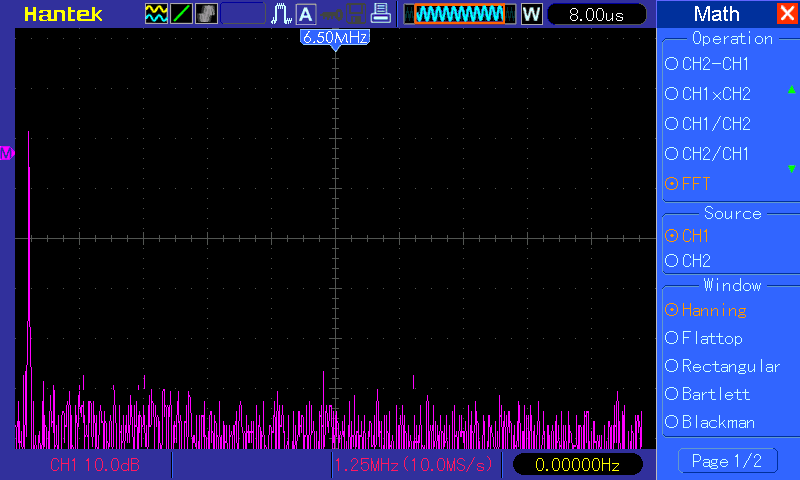Click the CH1 10.0dB scale readout
The height and width of the screenshot is (480, 800).
(x=94, y=465)
